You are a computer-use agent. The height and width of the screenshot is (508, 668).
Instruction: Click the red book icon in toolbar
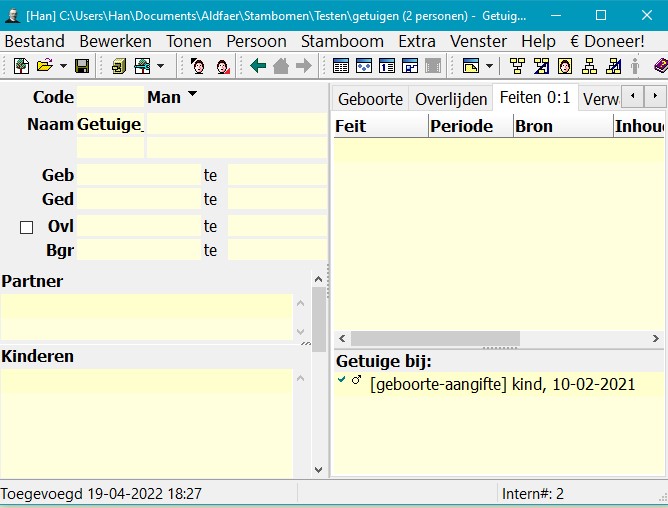pos(660,66)
